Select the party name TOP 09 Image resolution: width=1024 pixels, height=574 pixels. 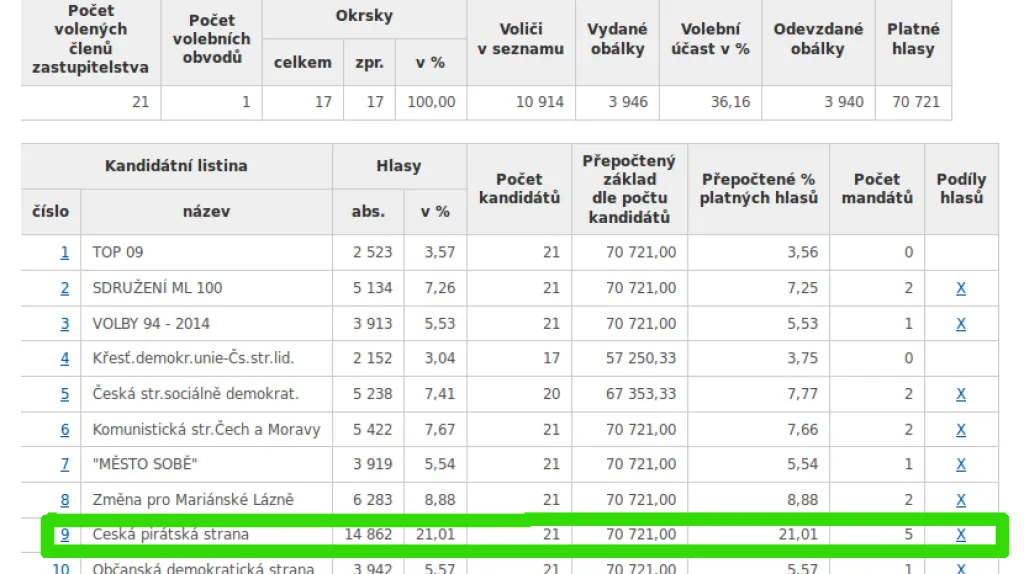point(118,252)
